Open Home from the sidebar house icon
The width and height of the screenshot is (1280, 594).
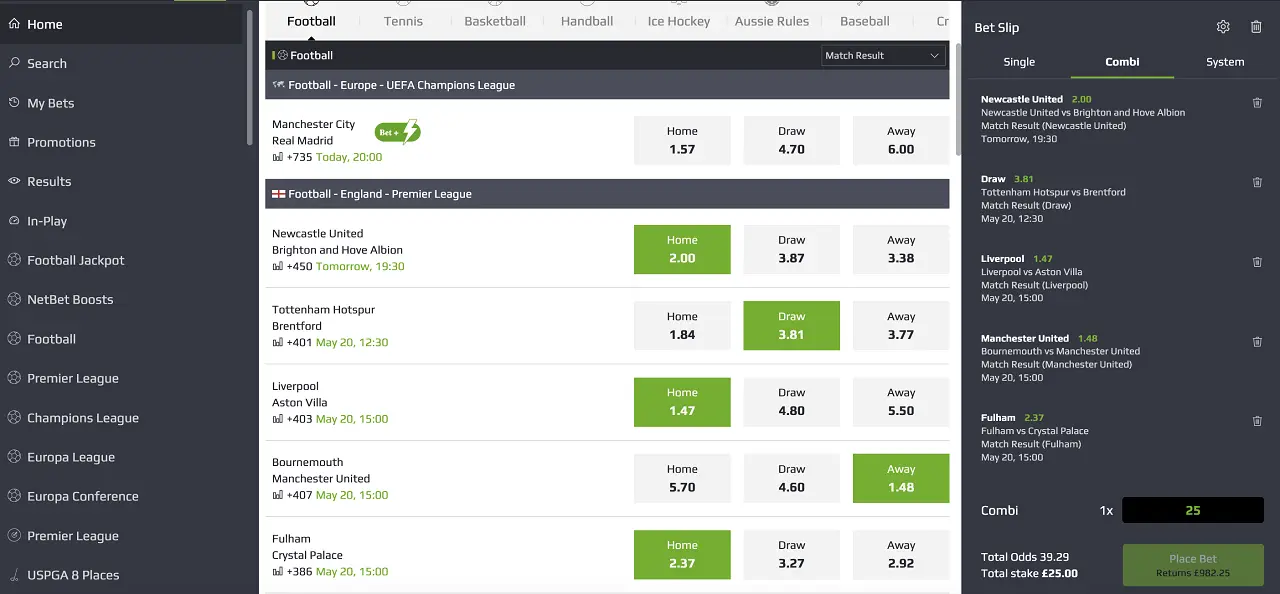tap(14, 24)
